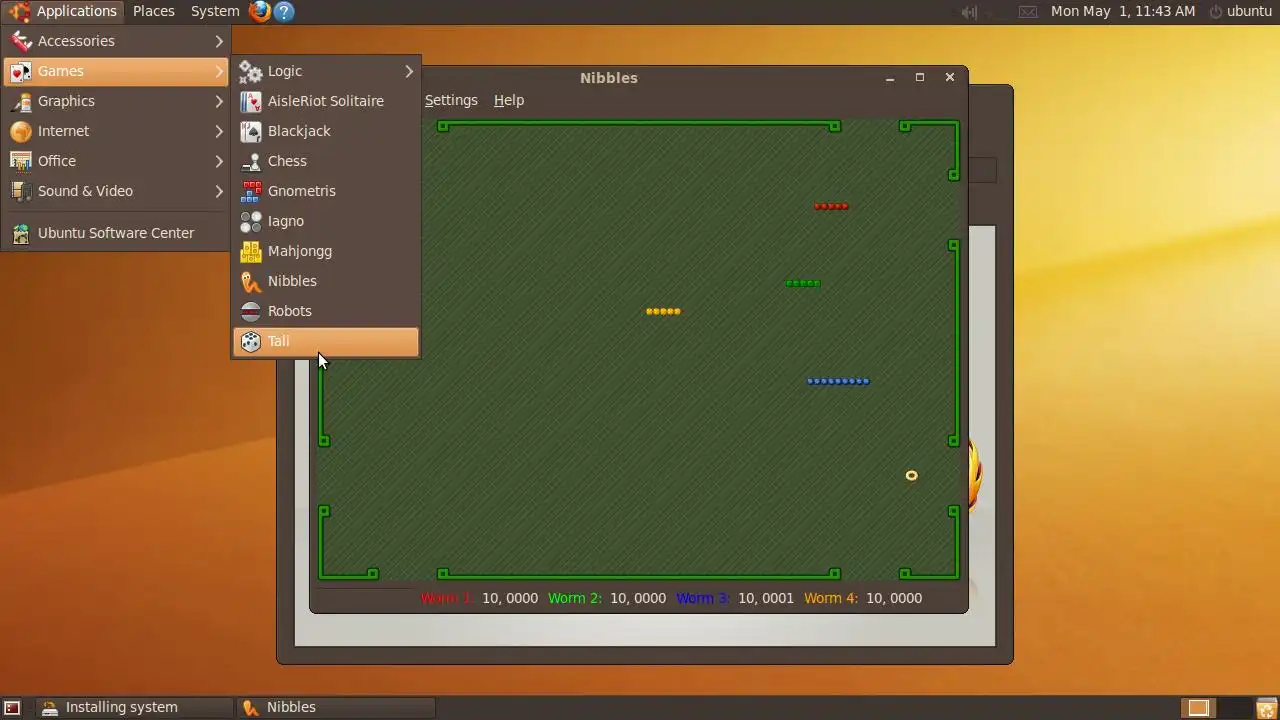Click the AisleRiot Solitaire card icon
Viewport: 1280px width, 720px height.
coord(251,101)
